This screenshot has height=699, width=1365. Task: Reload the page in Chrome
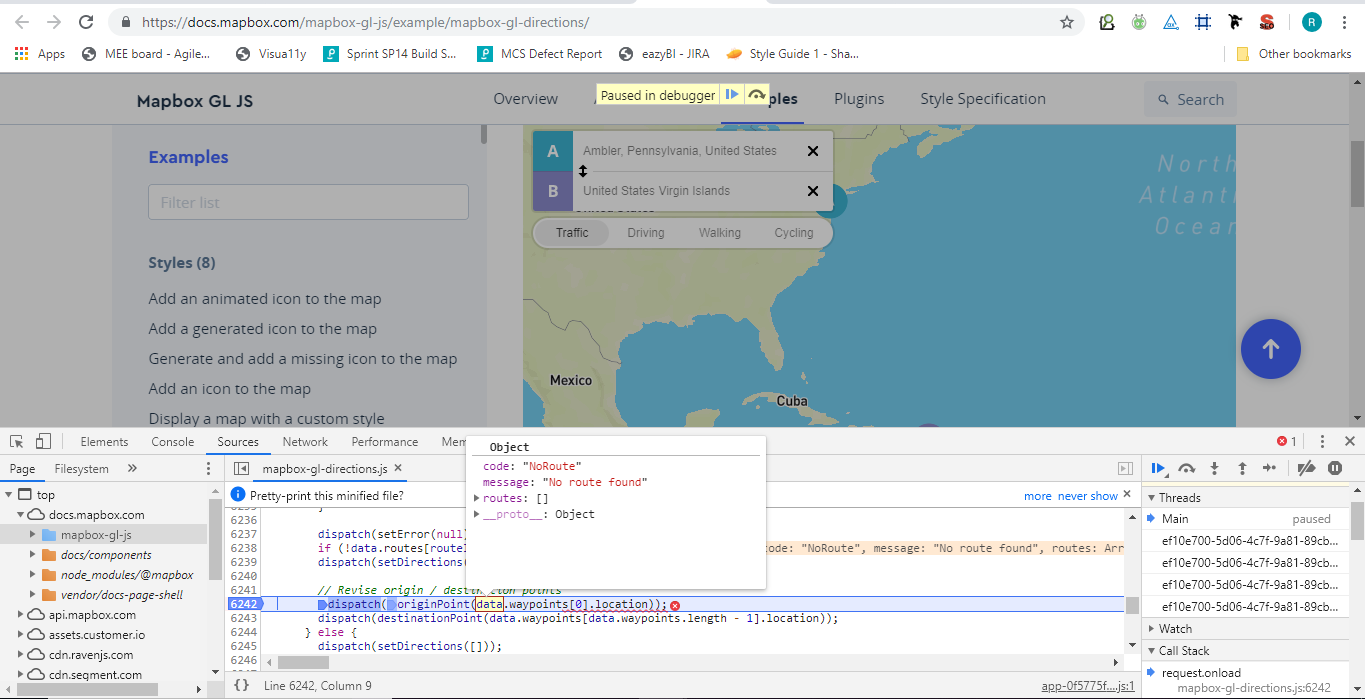coord(86,22)
